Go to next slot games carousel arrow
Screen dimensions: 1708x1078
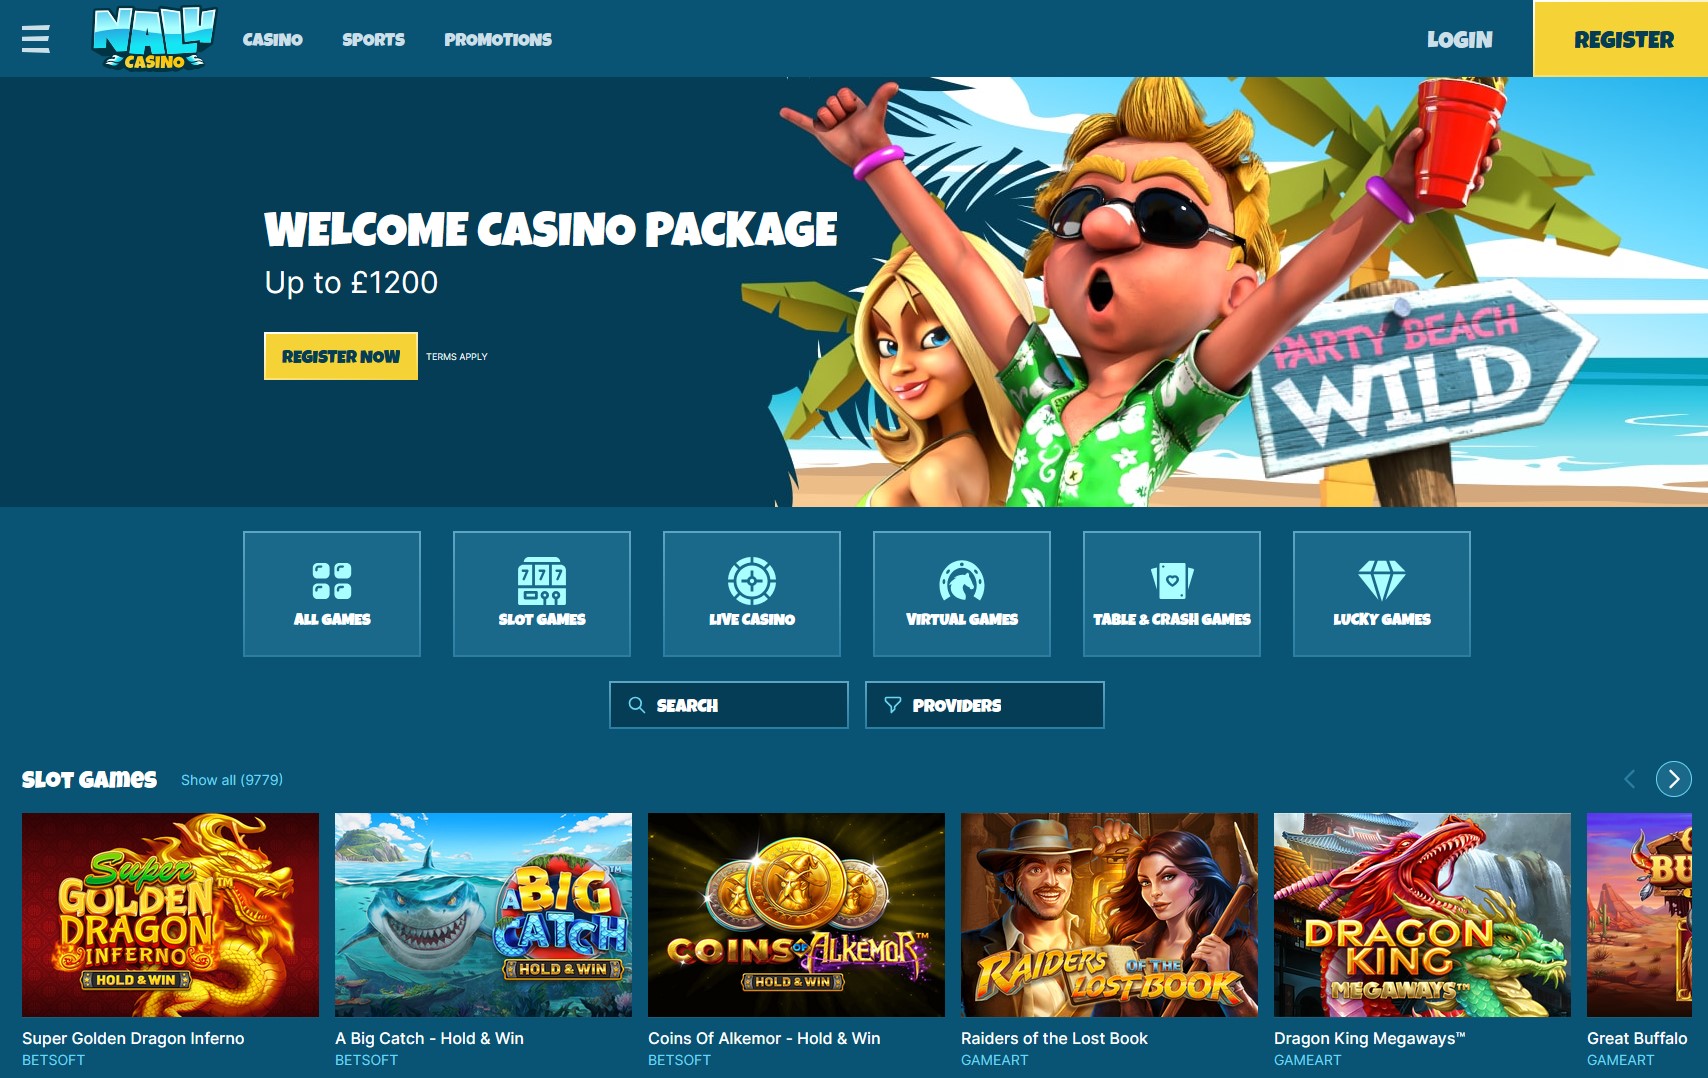(x=1674, y=779)
